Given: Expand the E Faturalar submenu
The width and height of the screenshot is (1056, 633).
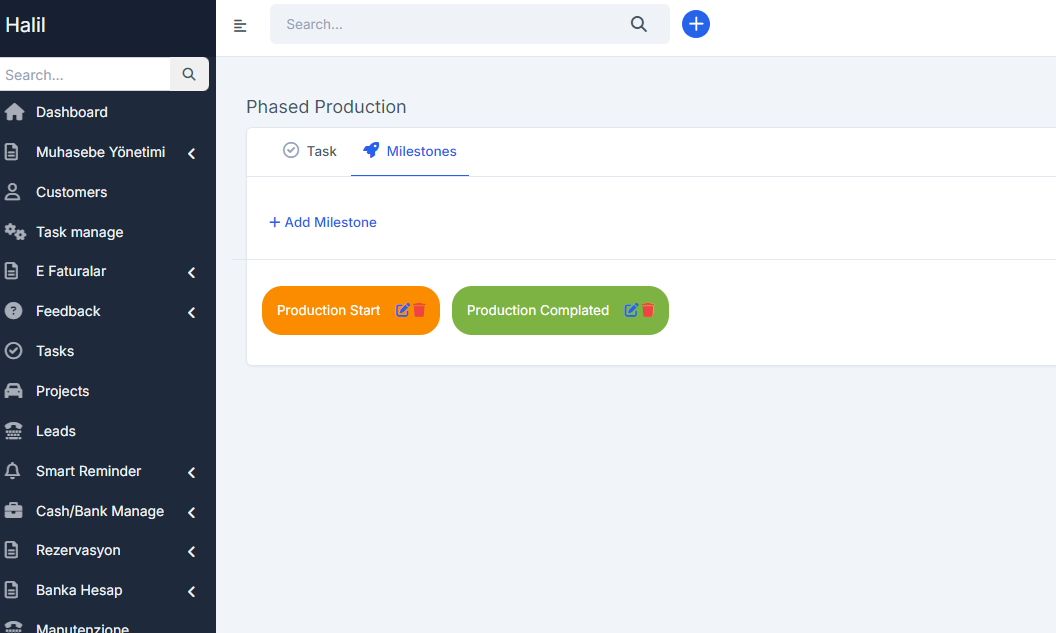Looking at the screenshot, I should pyautogui.click(x=191, y=272).
